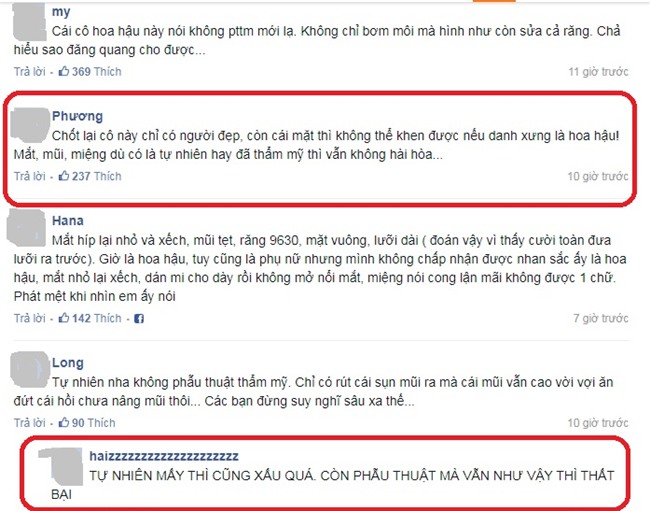Click Phương's blurred avatar thumbnail
Screen dimensions: 650x511
30,124
